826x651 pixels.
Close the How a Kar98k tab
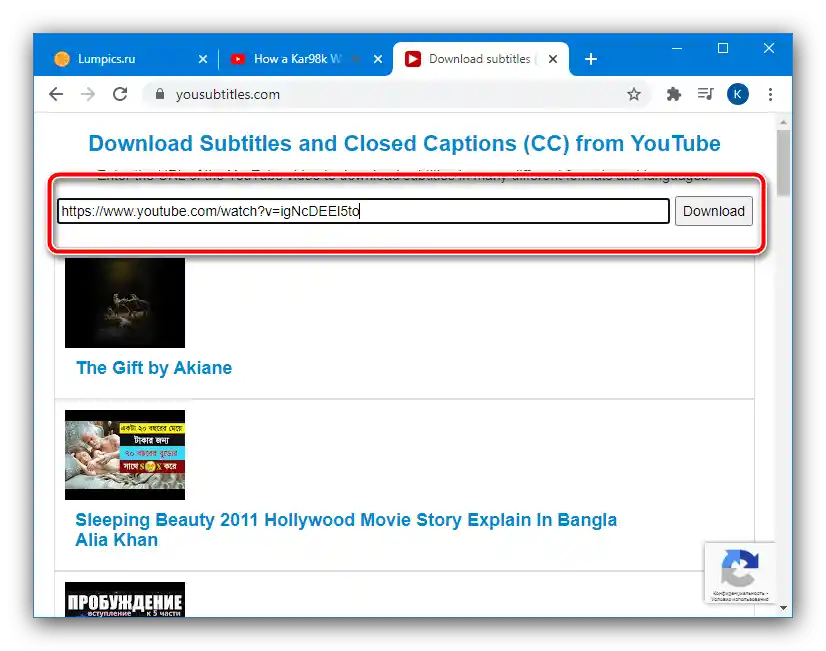click(378, 59)
